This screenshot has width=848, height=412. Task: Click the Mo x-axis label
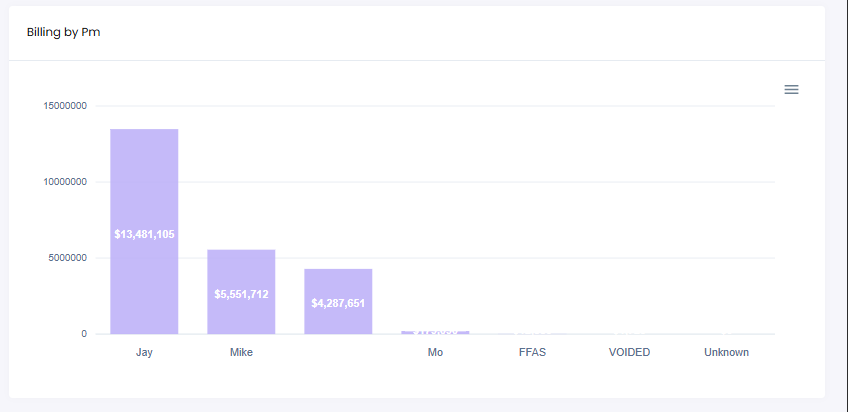click(x=435, y=353)
